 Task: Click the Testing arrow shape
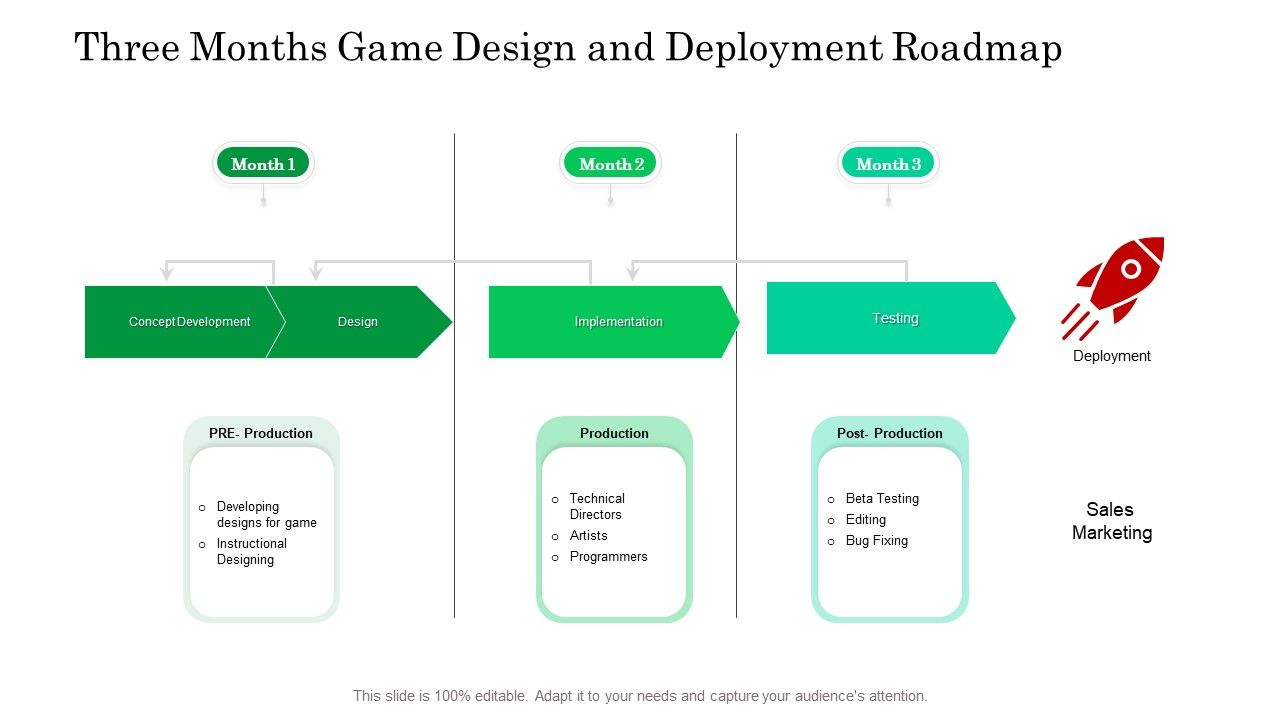pos(890,318)
